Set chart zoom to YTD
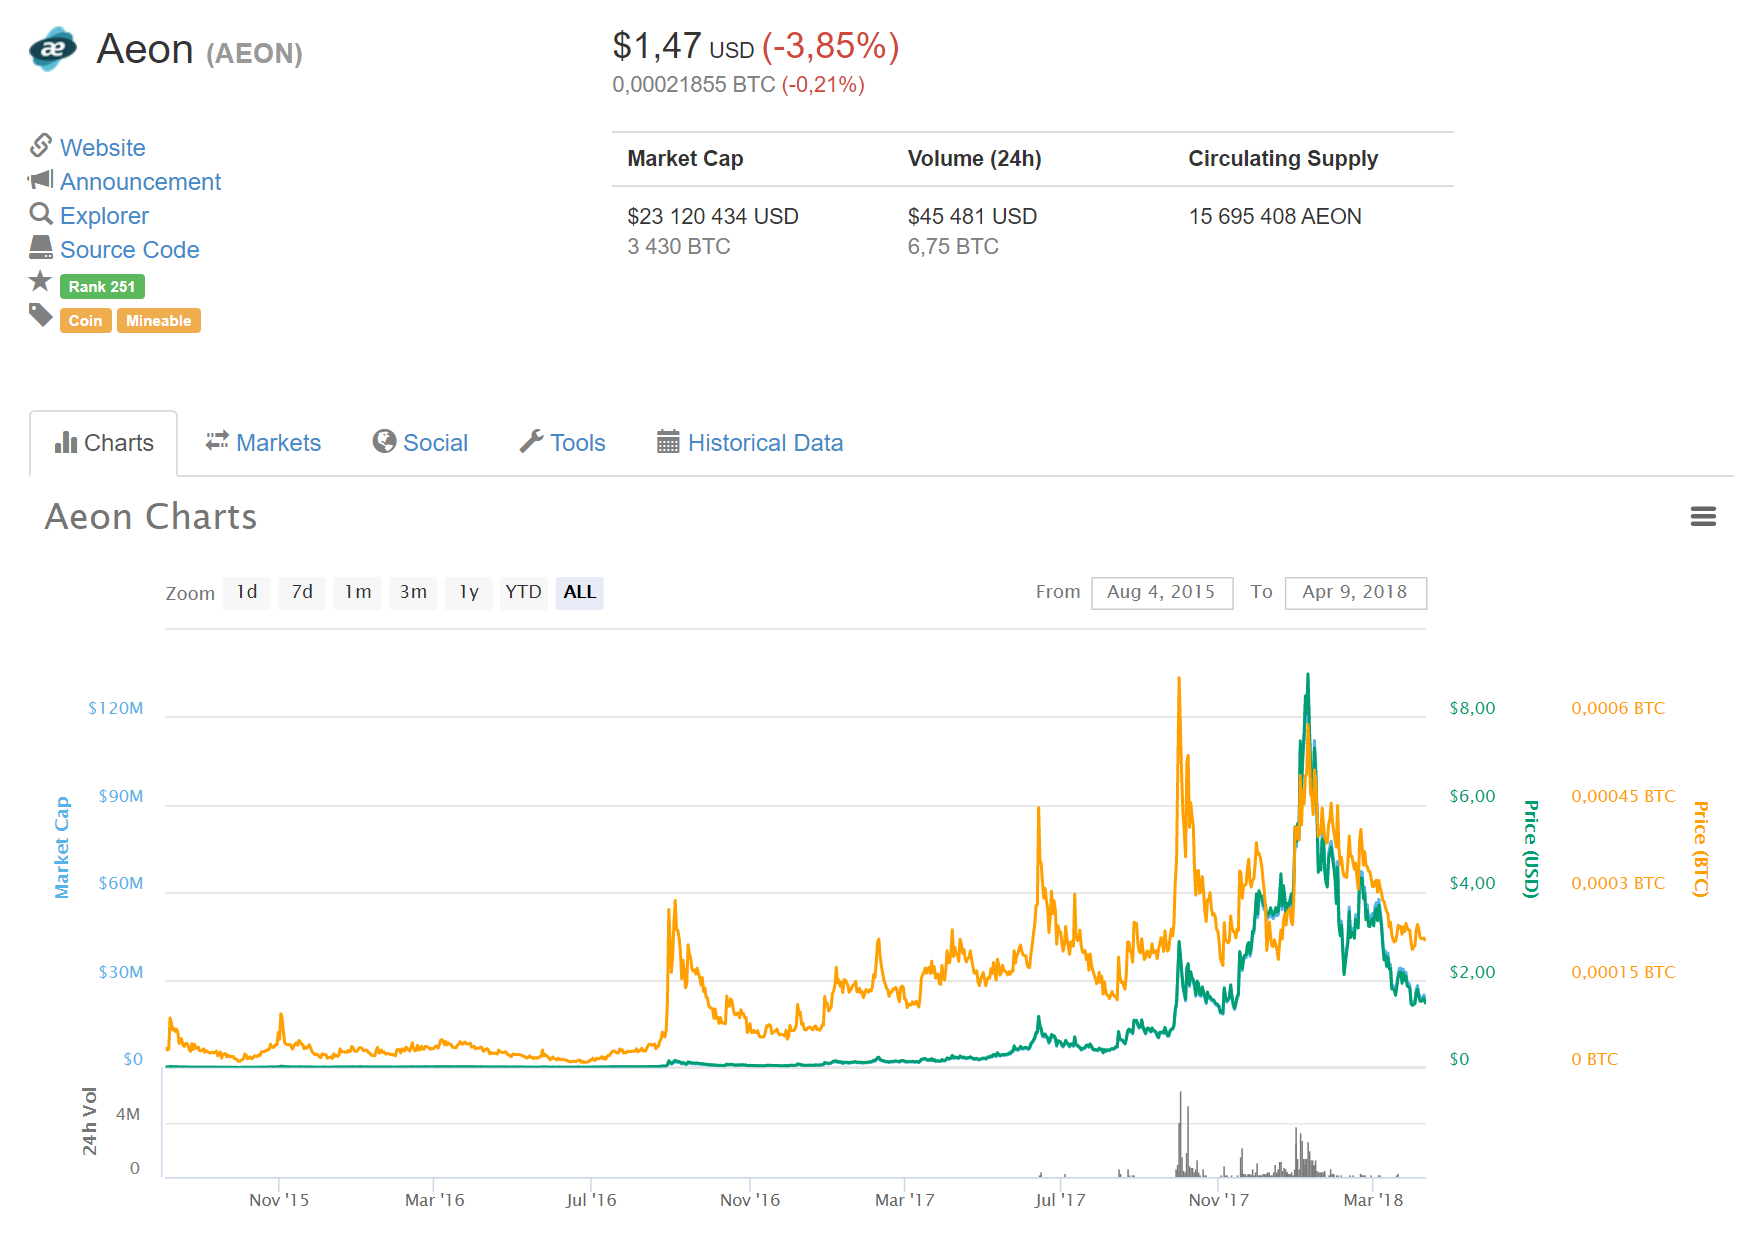The width and height of the screenshot is (1740, 1250). point(523,592)
